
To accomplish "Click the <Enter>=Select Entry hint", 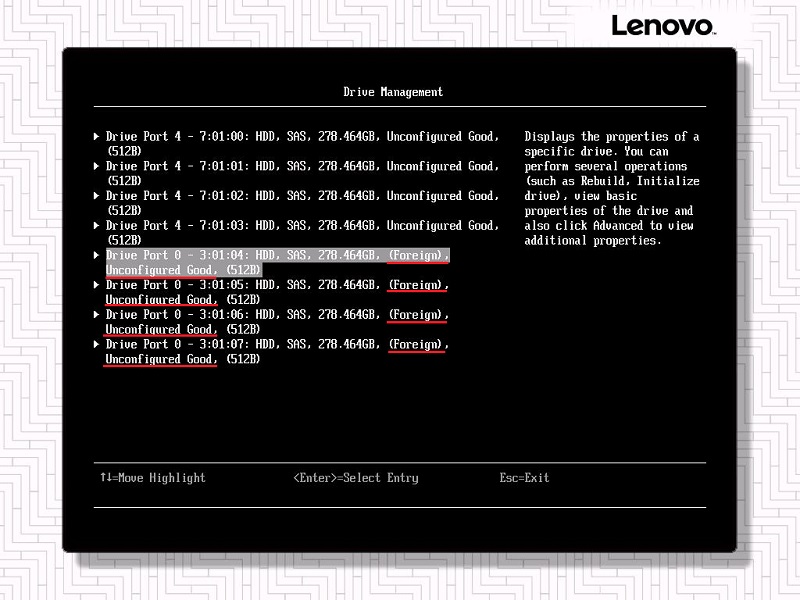I will [x=355, y=478].
